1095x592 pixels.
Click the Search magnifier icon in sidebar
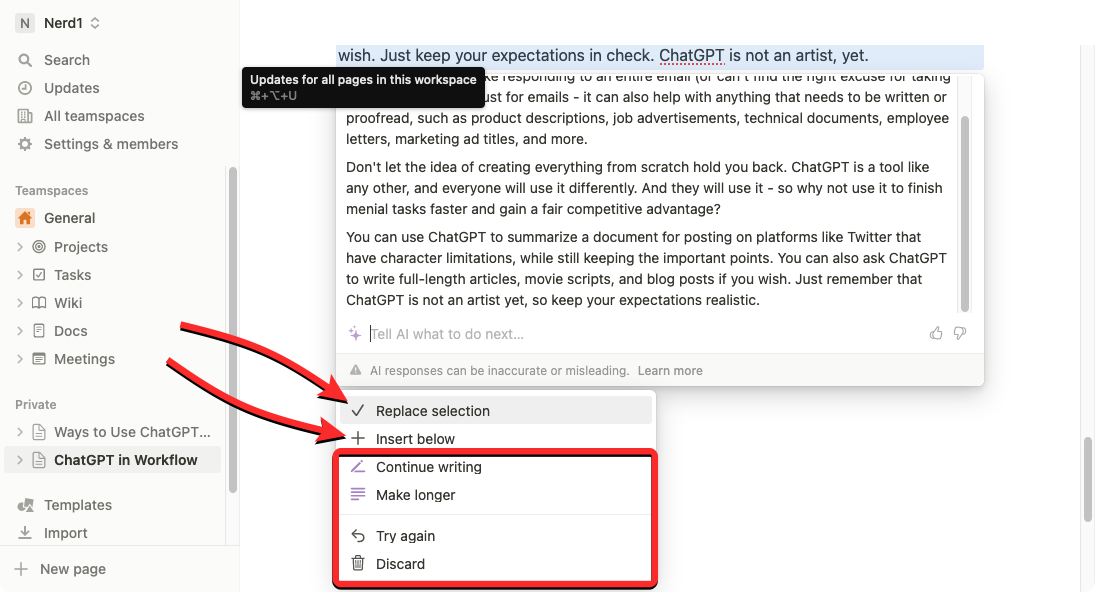point(25,60)
